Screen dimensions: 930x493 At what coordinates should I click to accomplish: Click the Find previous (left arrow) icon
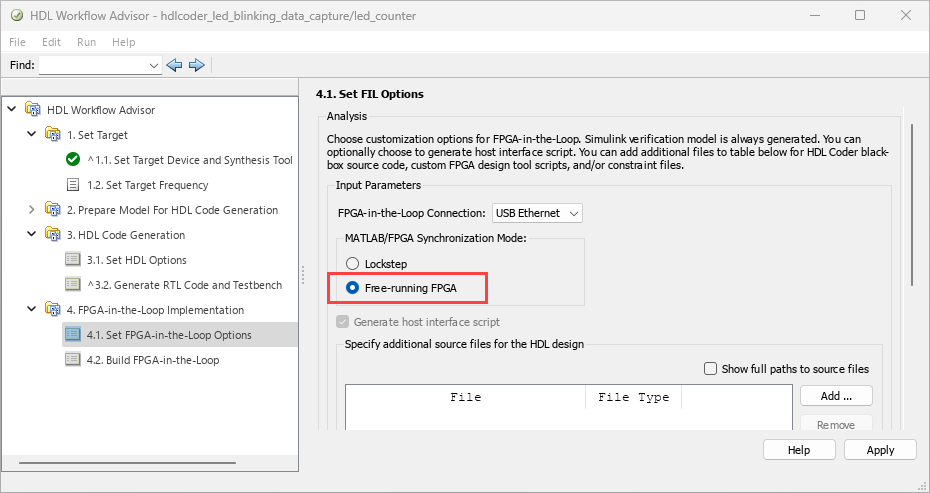174,65
